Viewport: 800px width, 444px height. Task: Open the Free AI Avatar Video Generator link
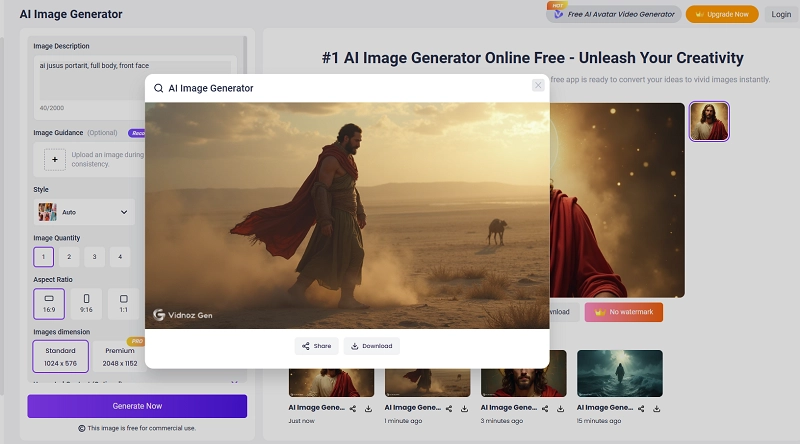coord(613,14)
